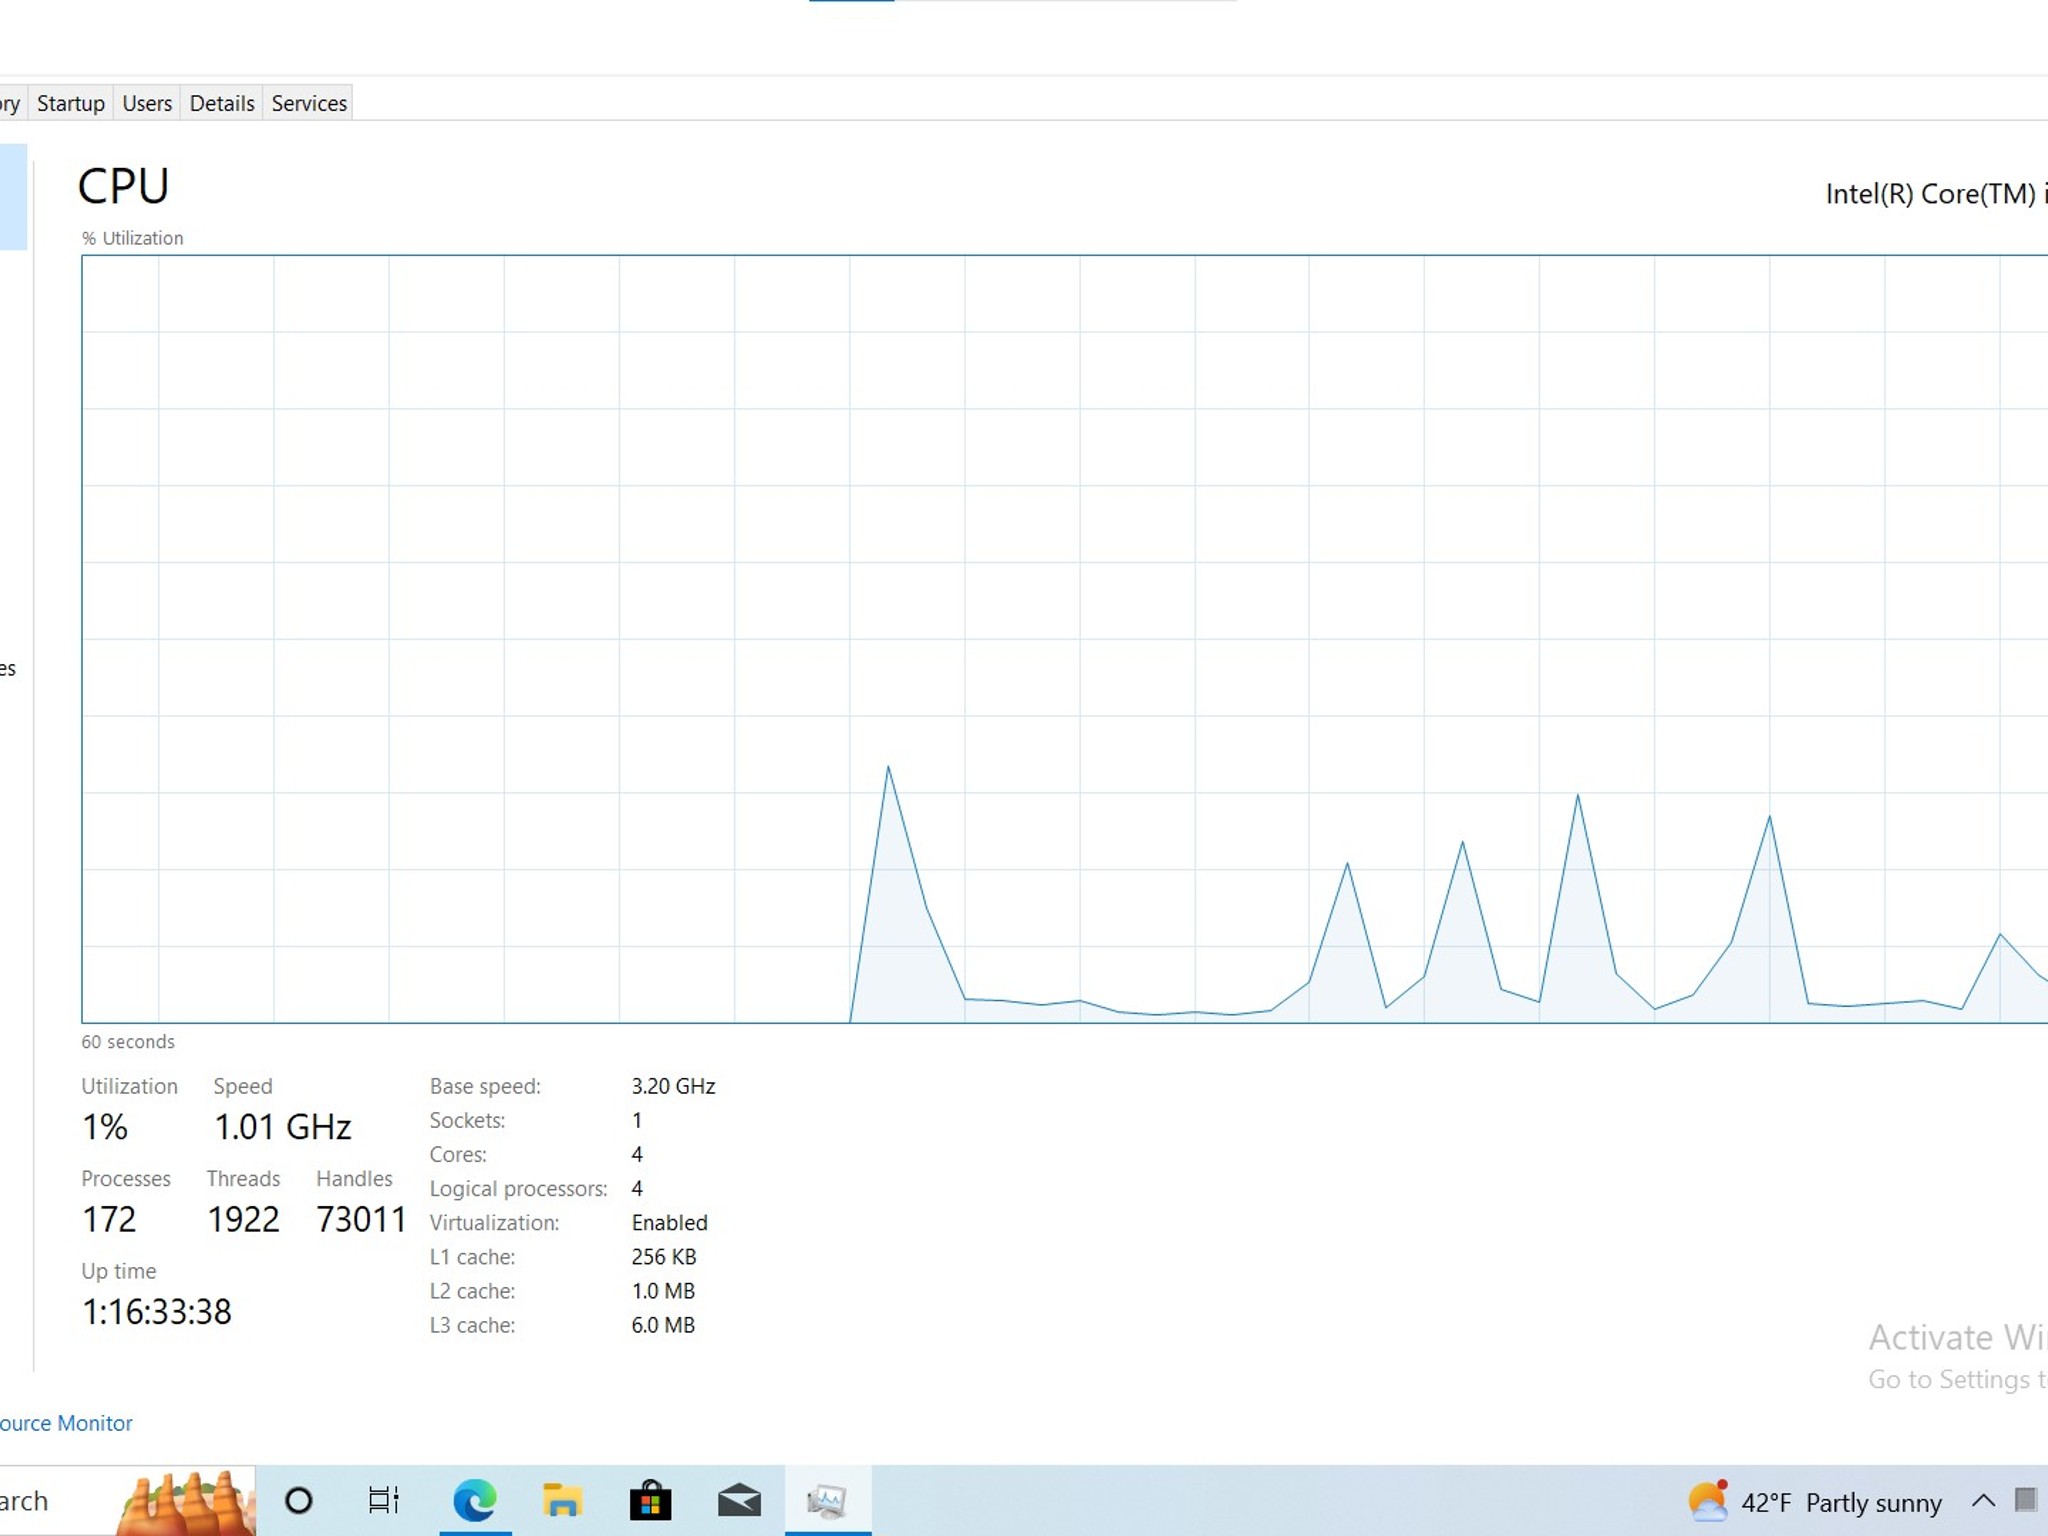Click the 73011 handles count
Viewport: 2048px width, 1536px height.
(361, 1219)
